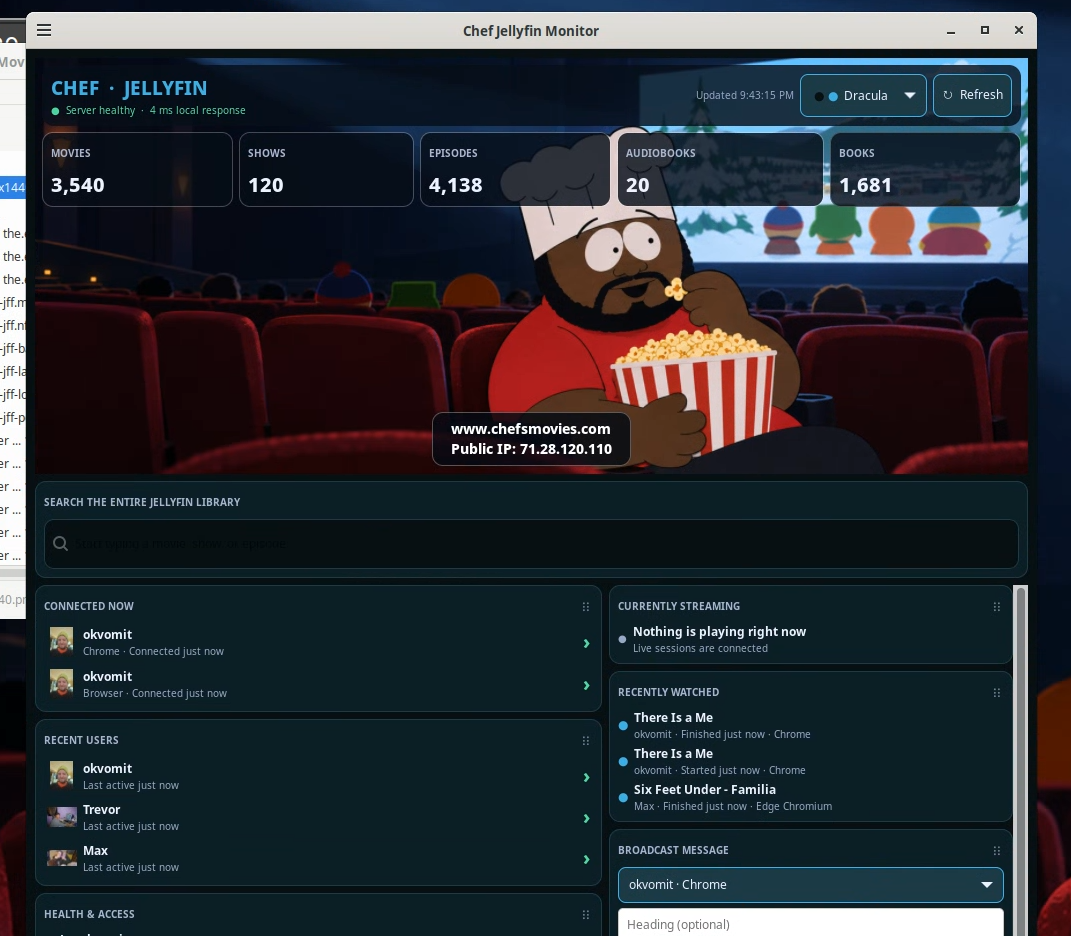Click the CHEF · JELLYFIN title
The height and width of the screenshot is (936, 1071).
(129, 88)
